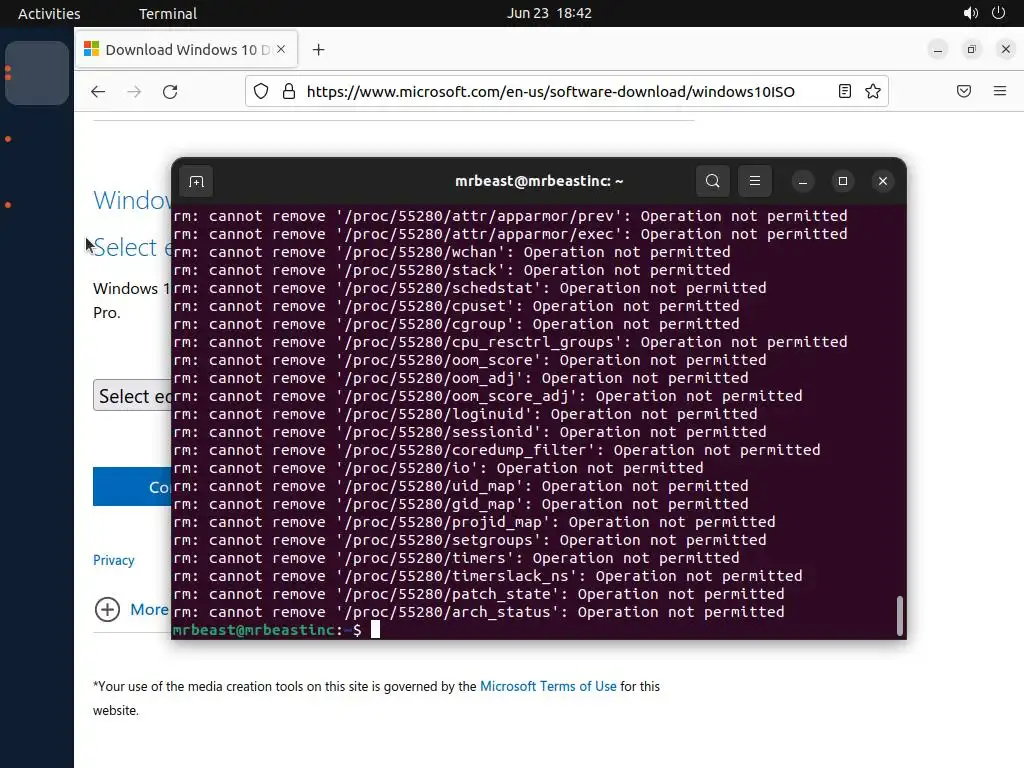Restore the Firefox window size
This screenshot has height=768, width=1024.
(x=972, y=50)
